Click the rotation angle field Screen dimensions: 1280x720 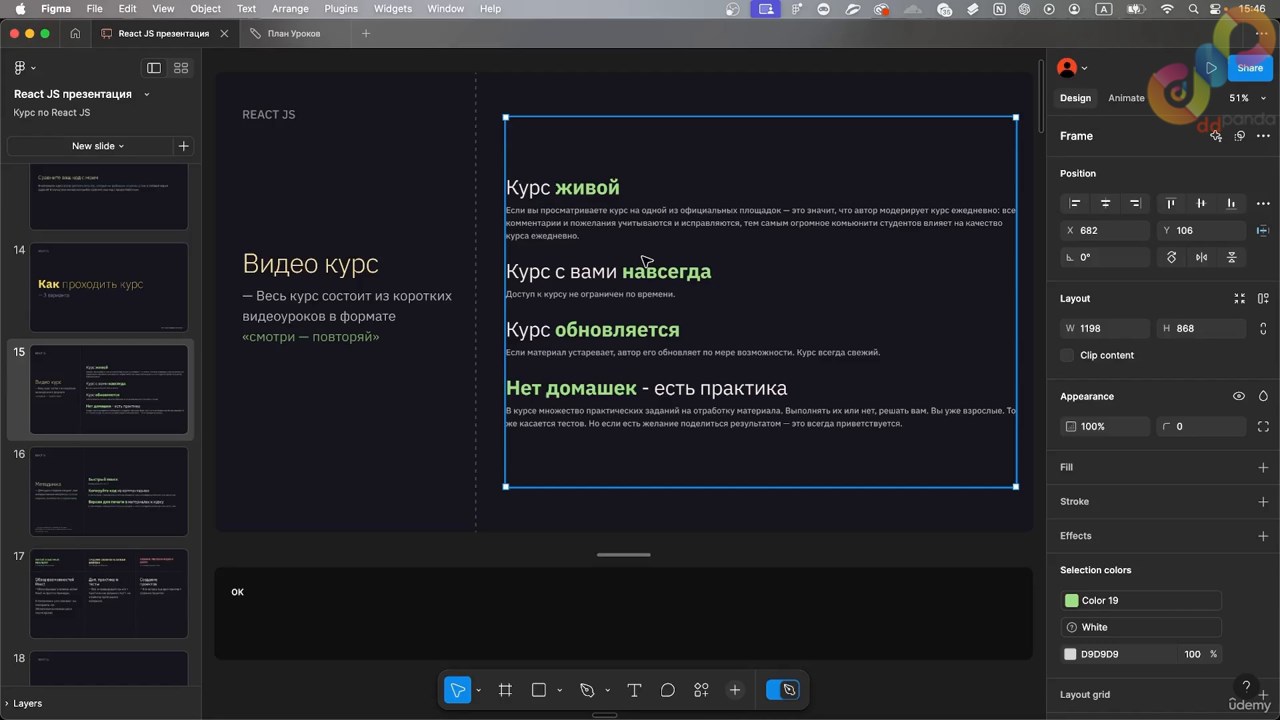point(1104,257)
